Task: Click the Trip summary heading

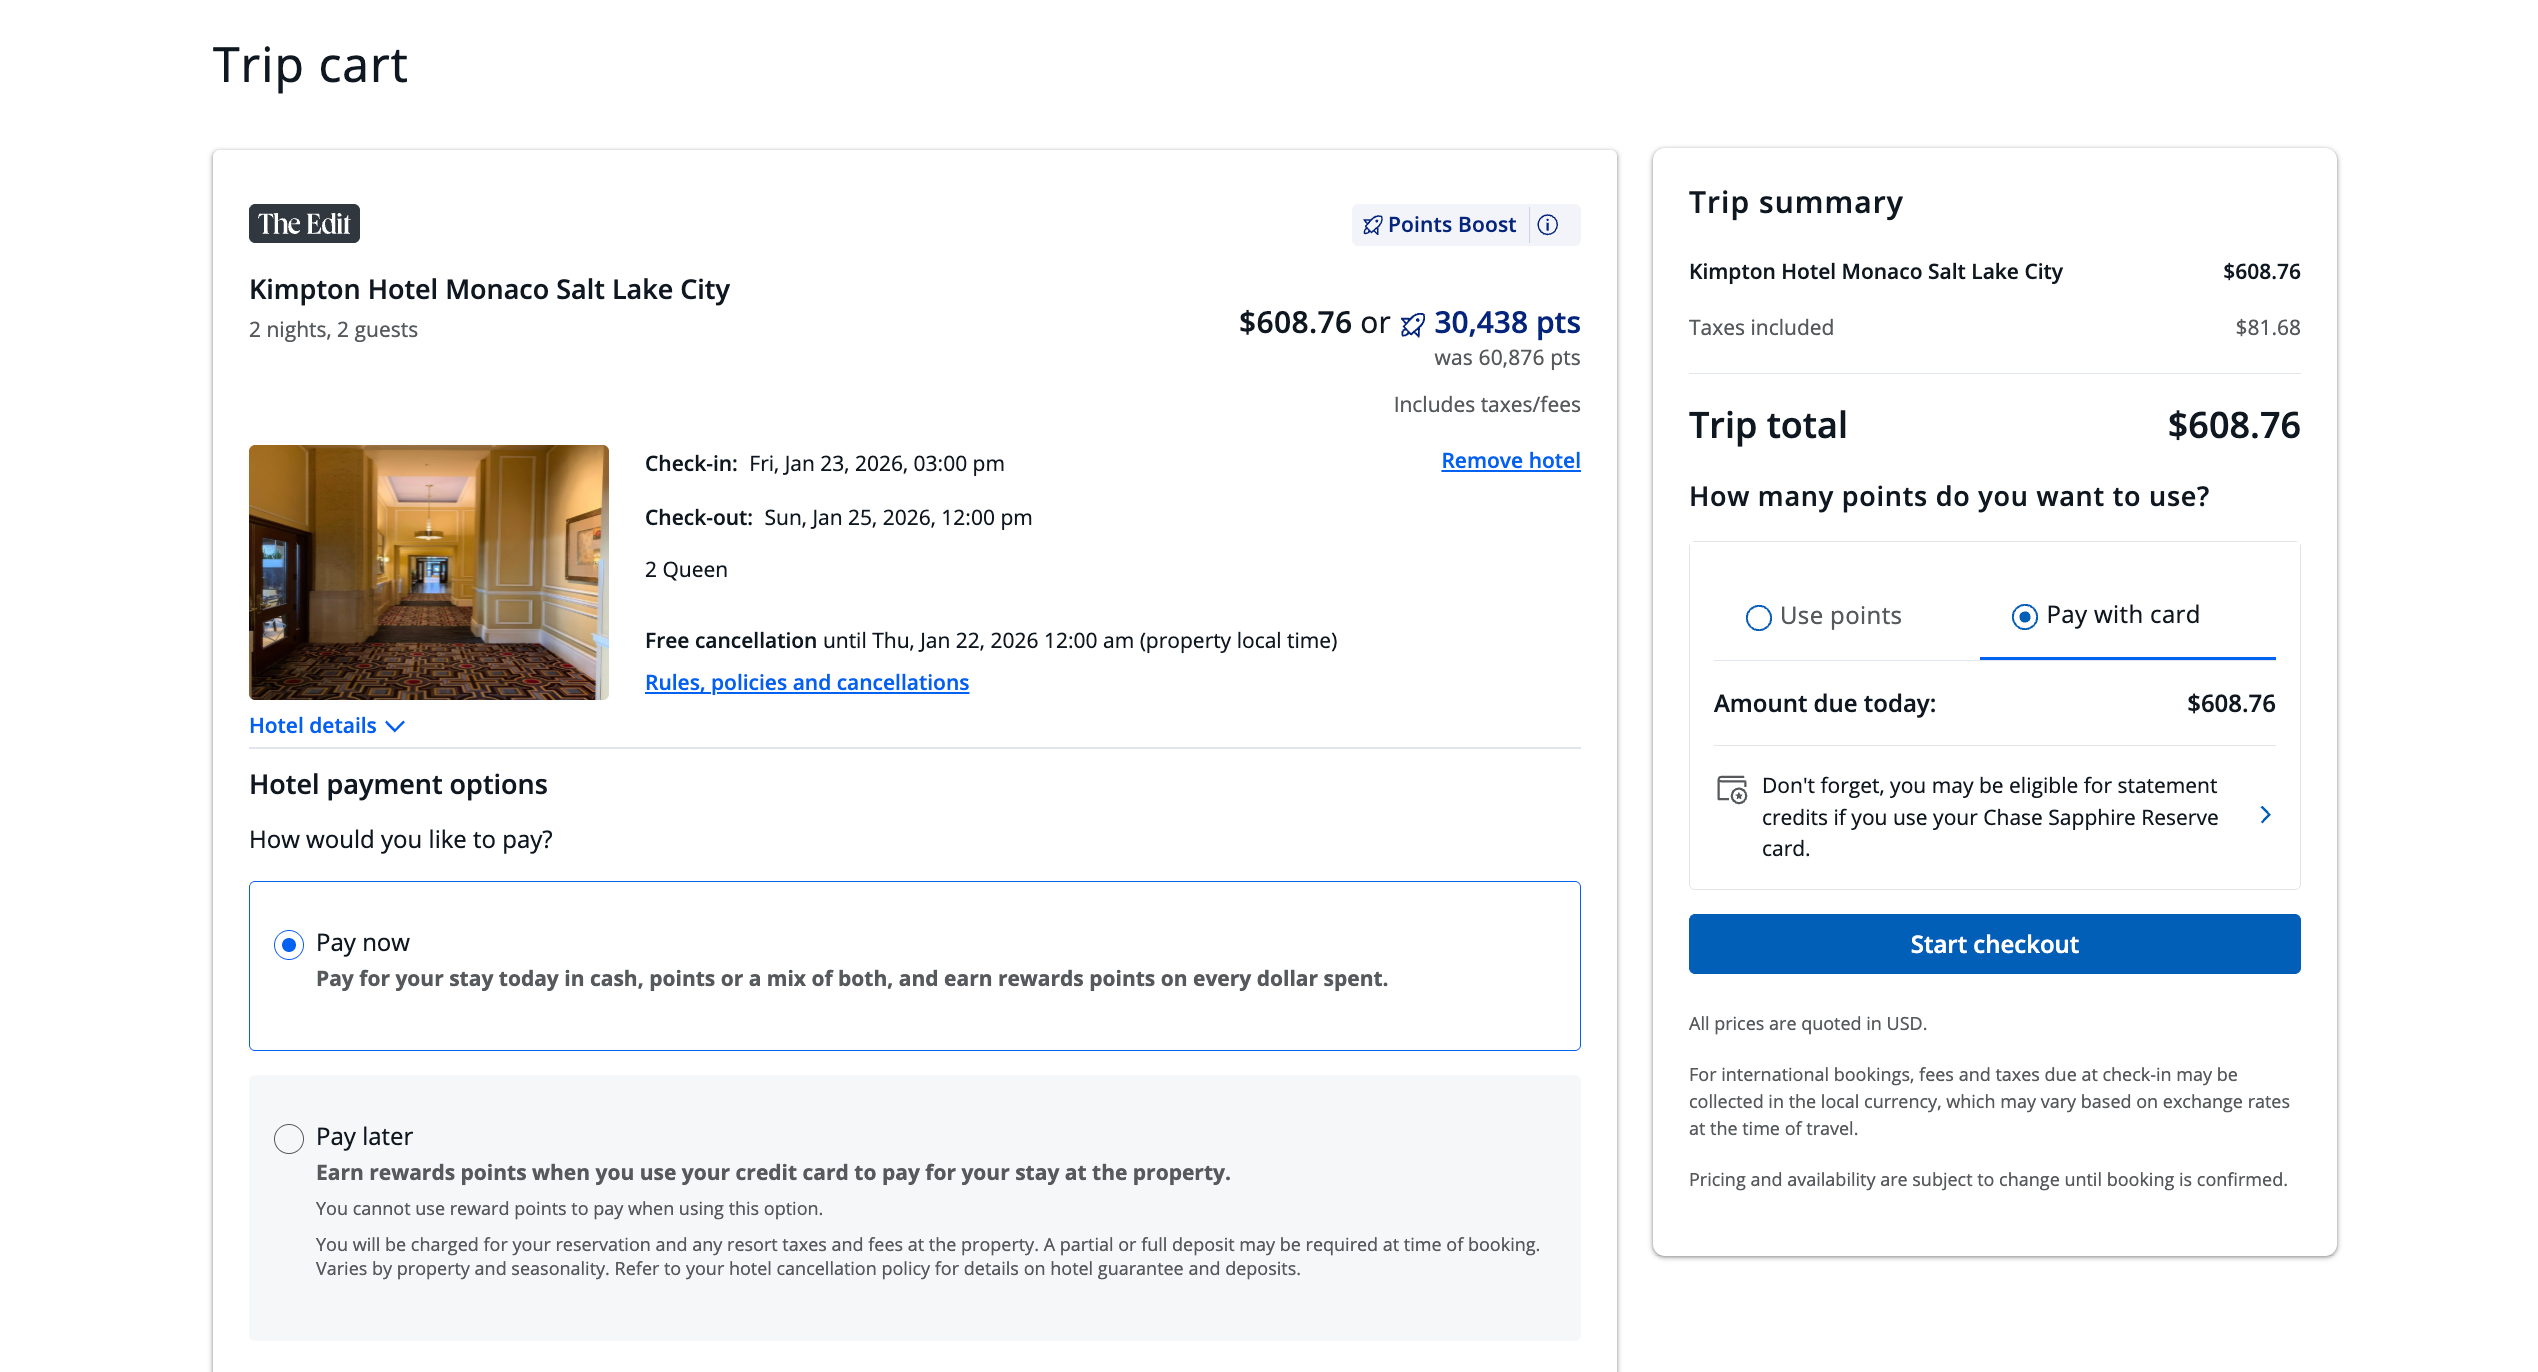Action: (x=1795, y=203)
